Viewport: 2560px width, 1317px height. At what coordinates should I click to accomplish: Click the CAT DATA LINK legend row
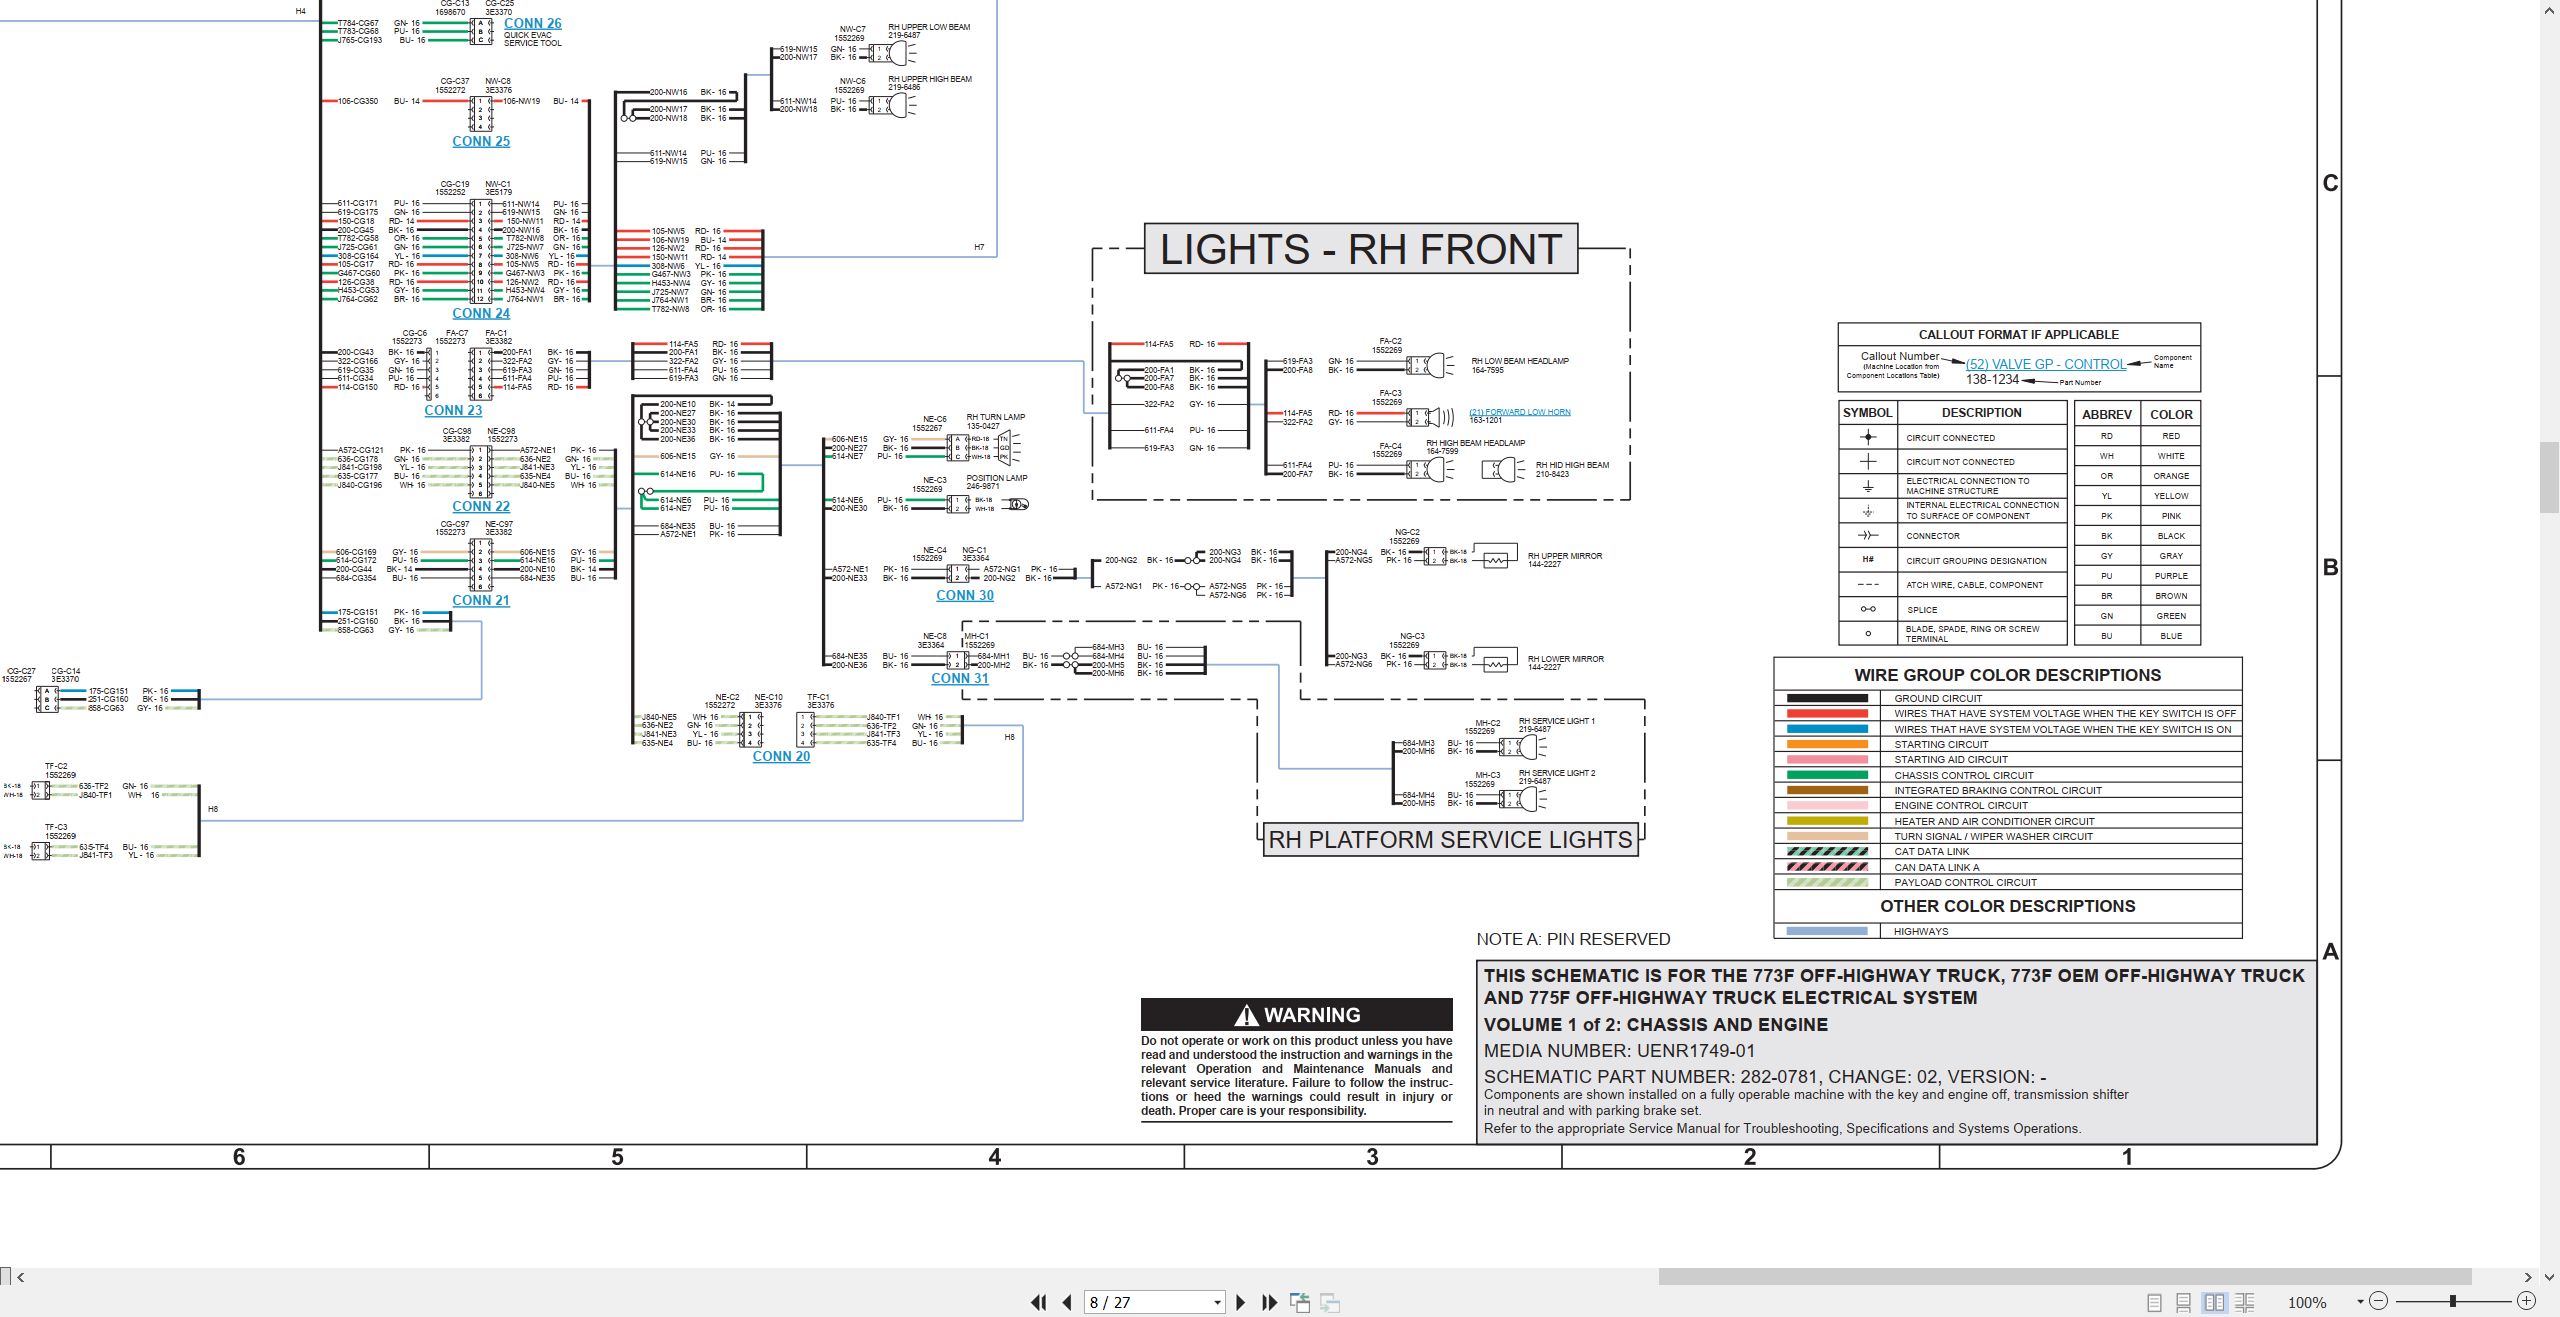(x=2007, y=852)
